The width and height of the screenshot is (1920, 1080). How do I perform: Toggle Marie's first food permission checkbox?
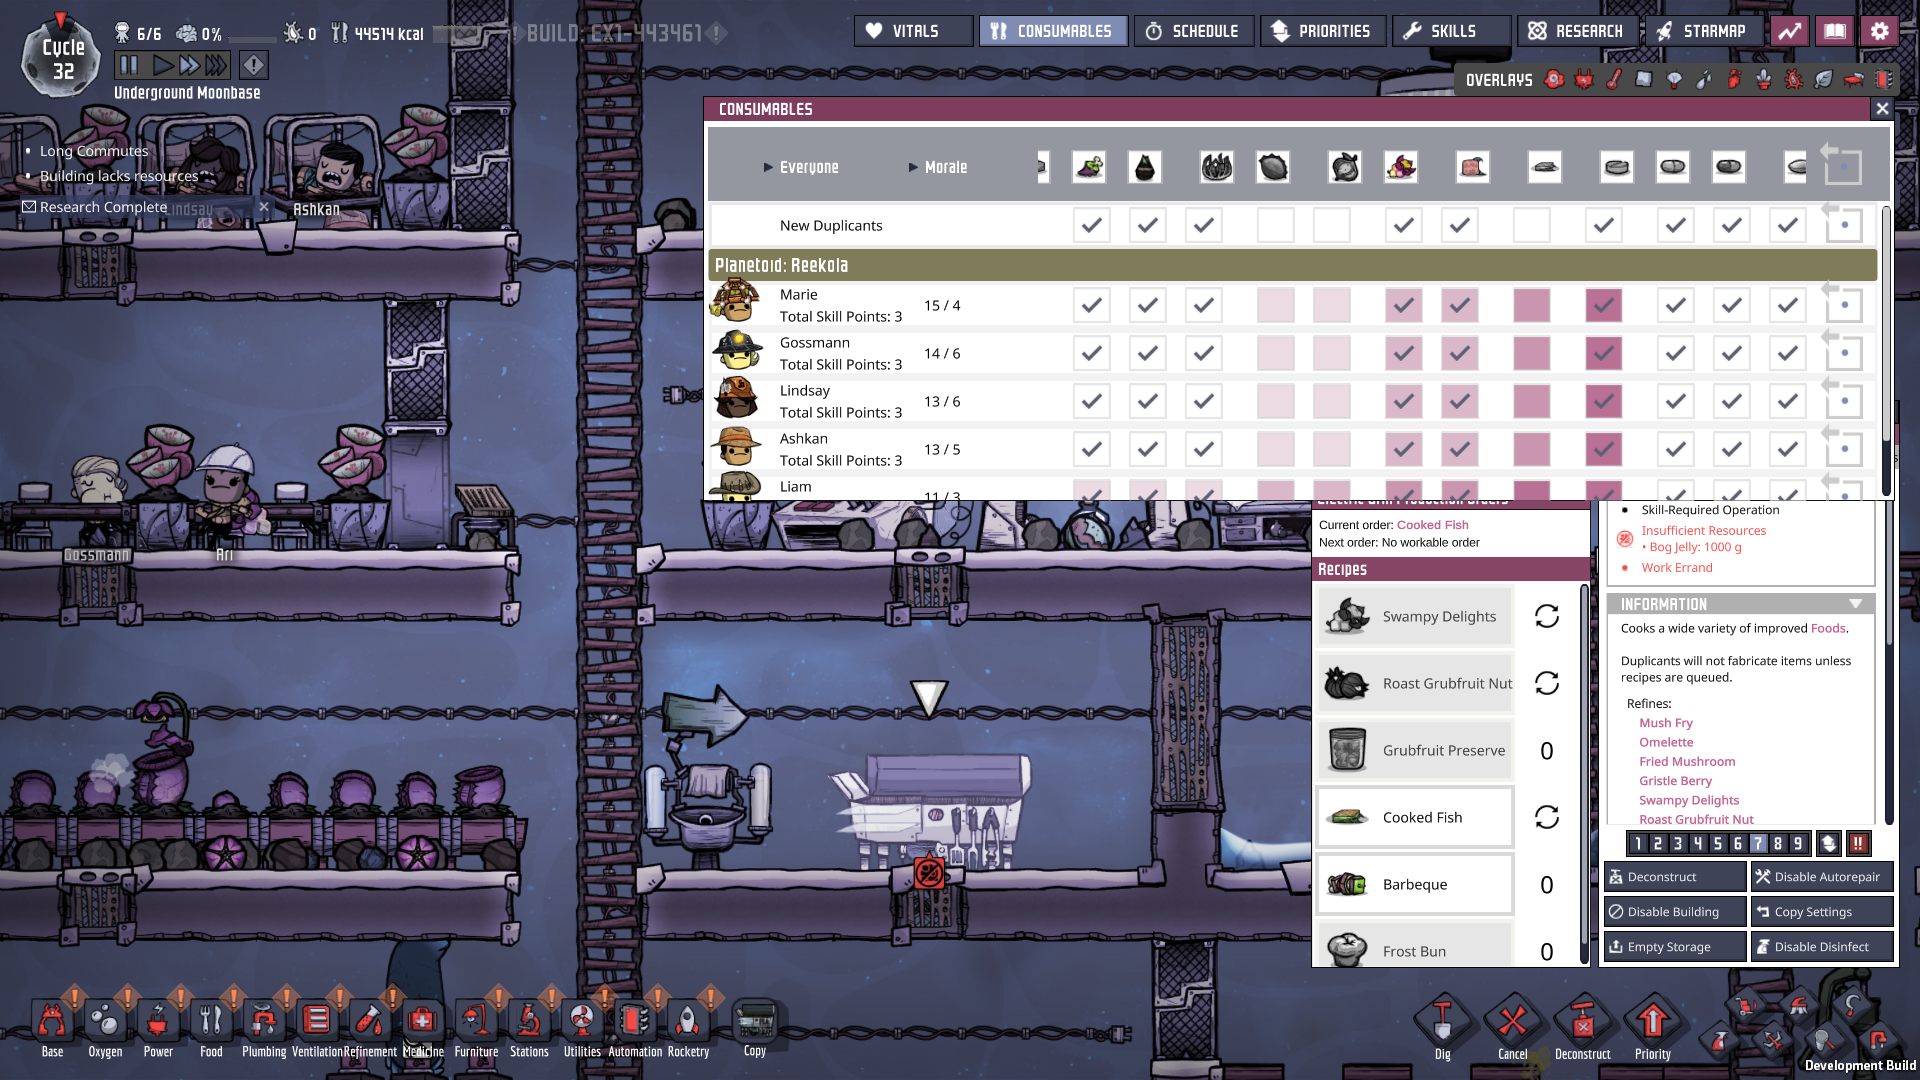pyautogui.click(x=1091, y=305)
